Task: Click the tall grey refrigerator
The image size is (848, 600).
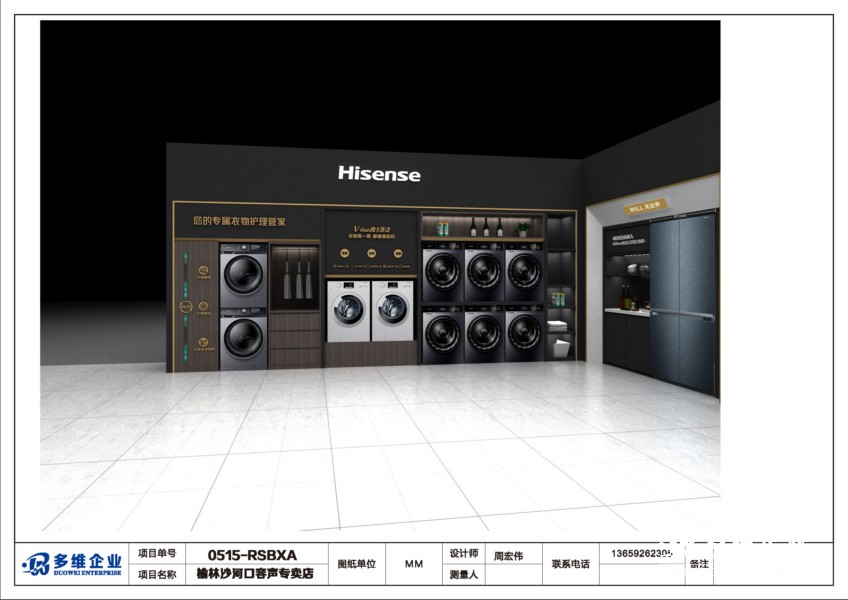Action: 683,301
